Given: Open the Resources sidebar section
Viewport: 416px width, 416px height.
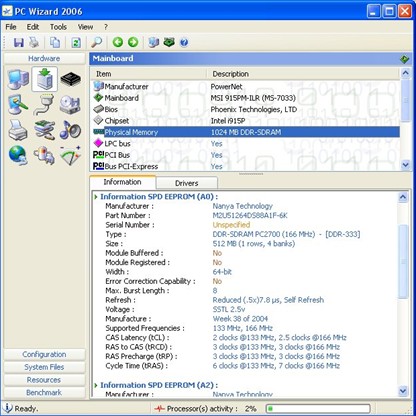Looking at the screenshot, I should click(x=44, y=380).
